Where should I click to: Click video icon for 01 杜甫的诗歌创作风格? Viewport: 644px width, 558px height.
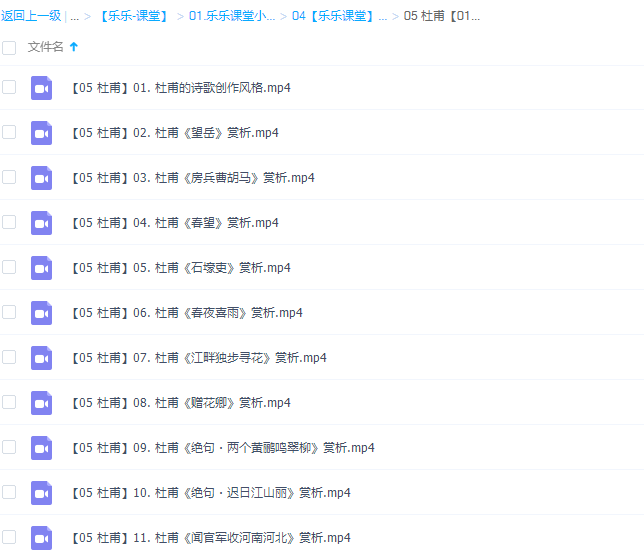41,88
